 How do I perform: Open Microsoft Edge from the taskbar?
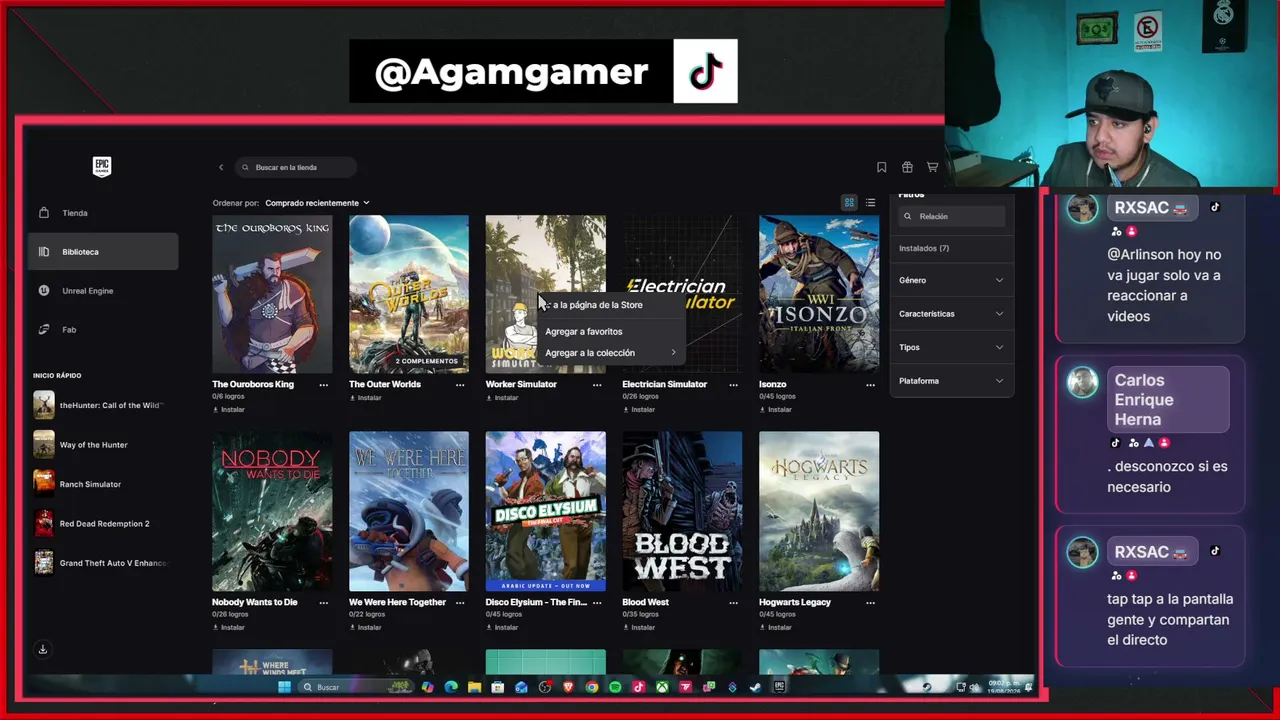click(451, 687)
